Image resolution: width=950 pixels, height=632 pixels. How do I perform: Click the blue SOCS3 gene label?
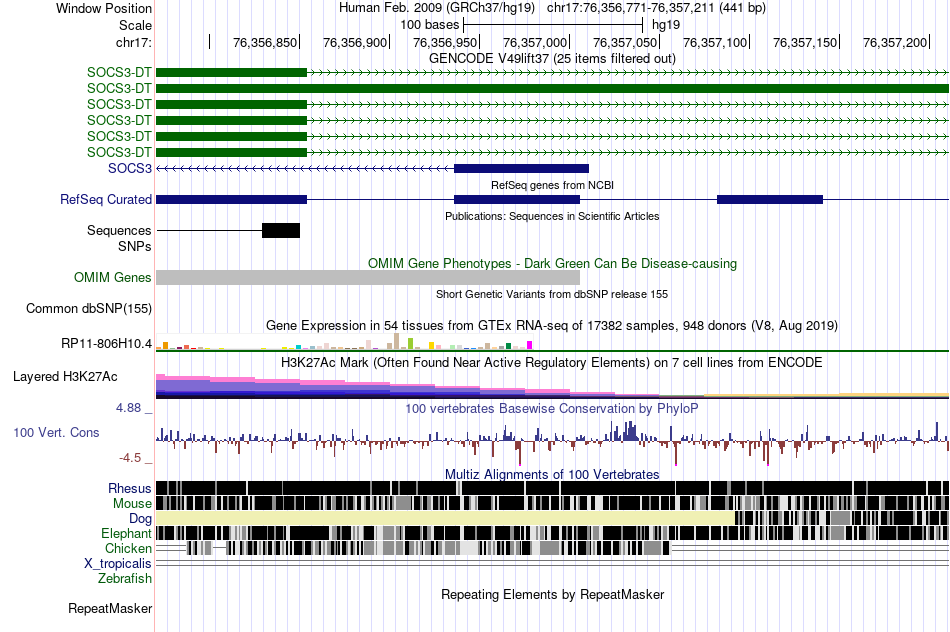(x=130, y=168)
